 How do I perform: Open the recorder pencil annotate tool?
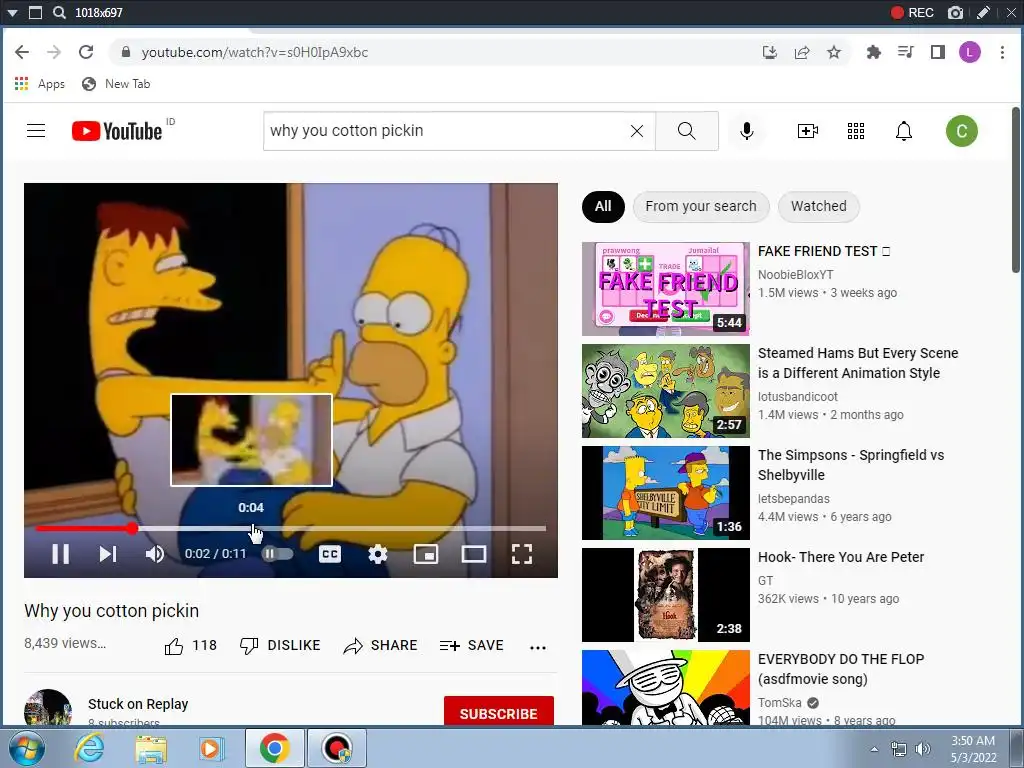tap(983, 12)
